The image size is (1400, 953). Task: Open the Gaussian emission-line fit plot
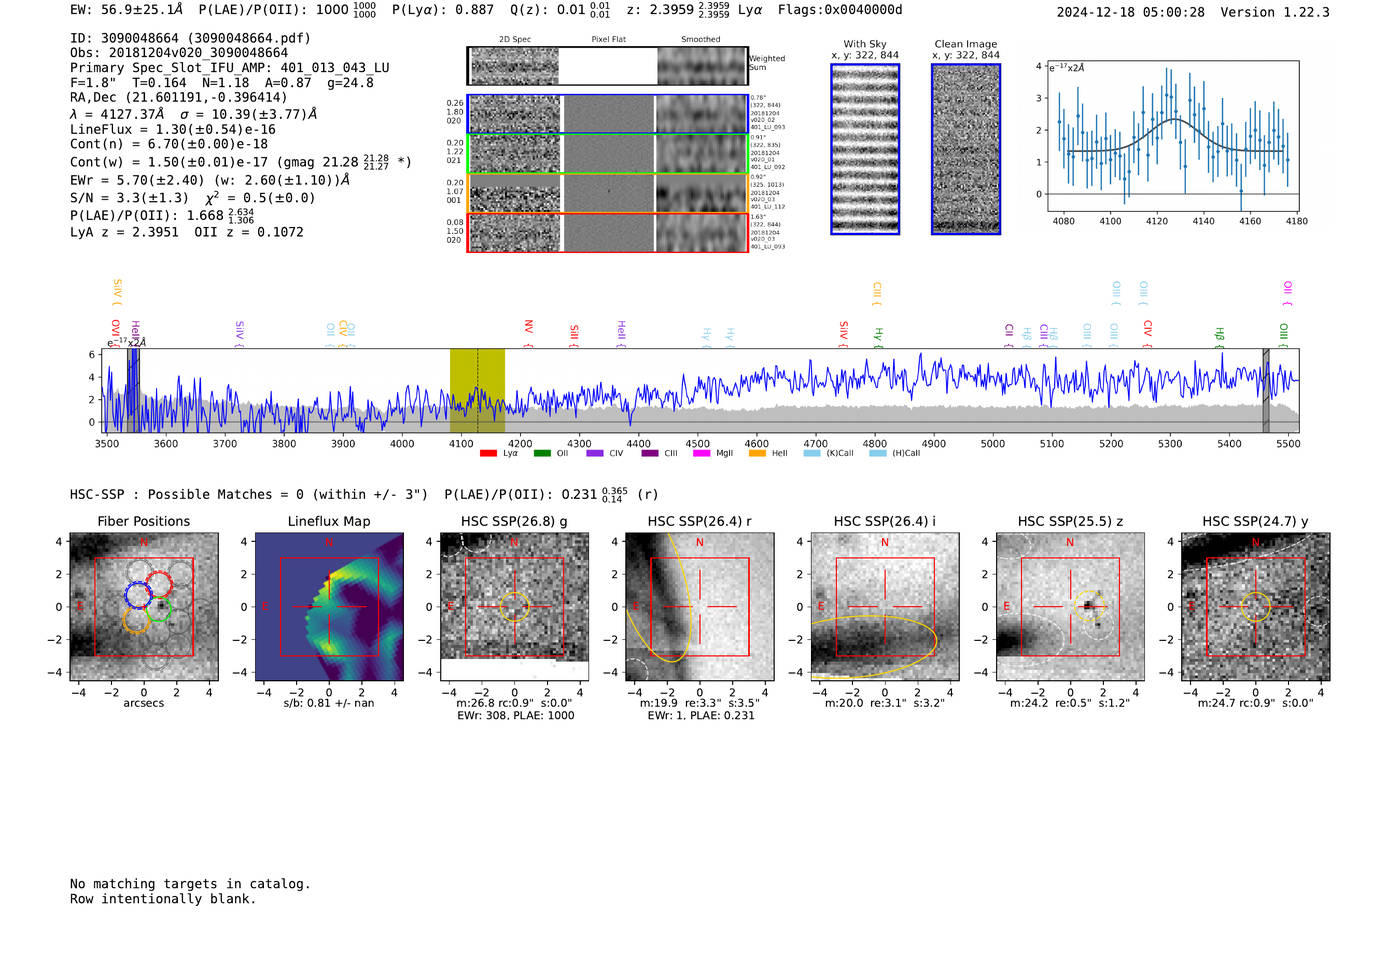click(1172, 136)
